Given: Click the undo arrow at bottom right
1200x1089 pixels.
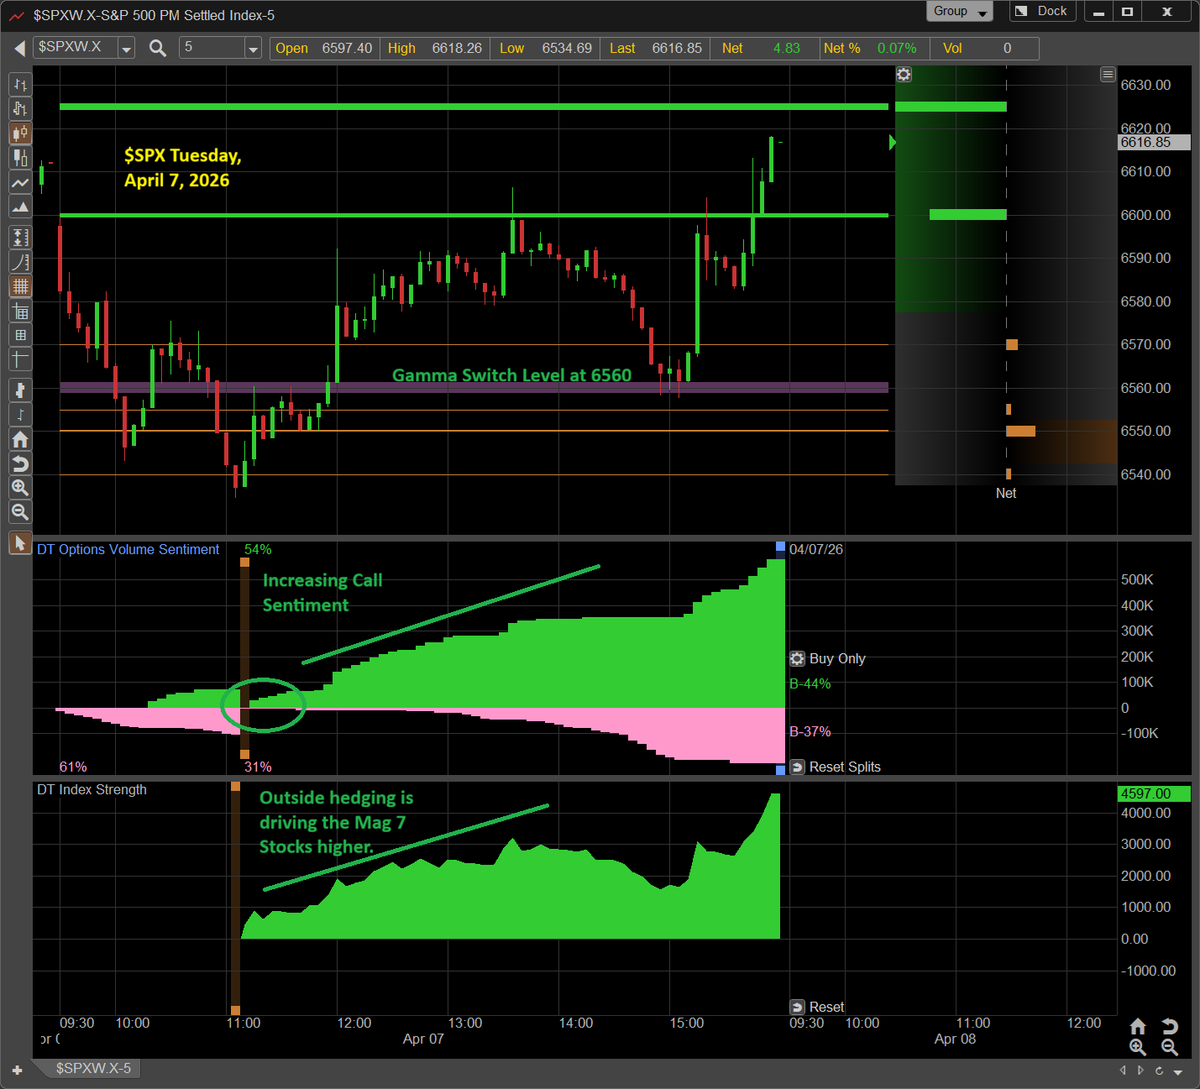Looking at the screenshot, I should (x=1169, y=1027).
